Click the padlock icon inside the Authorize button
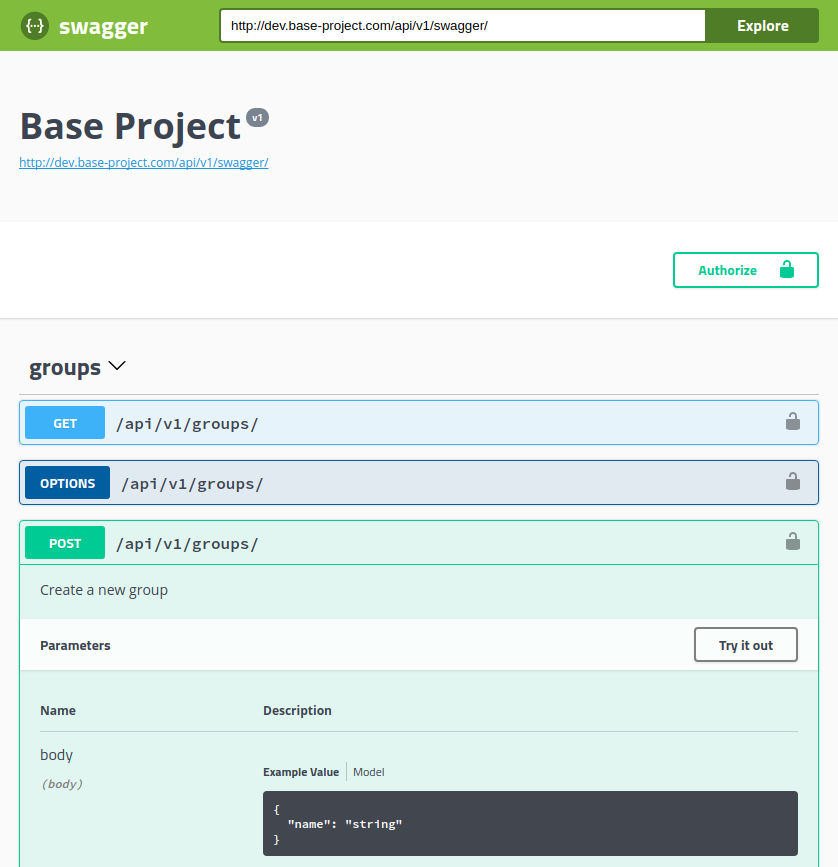This screenshot has height=867, width=838. [x=787, y=269]
